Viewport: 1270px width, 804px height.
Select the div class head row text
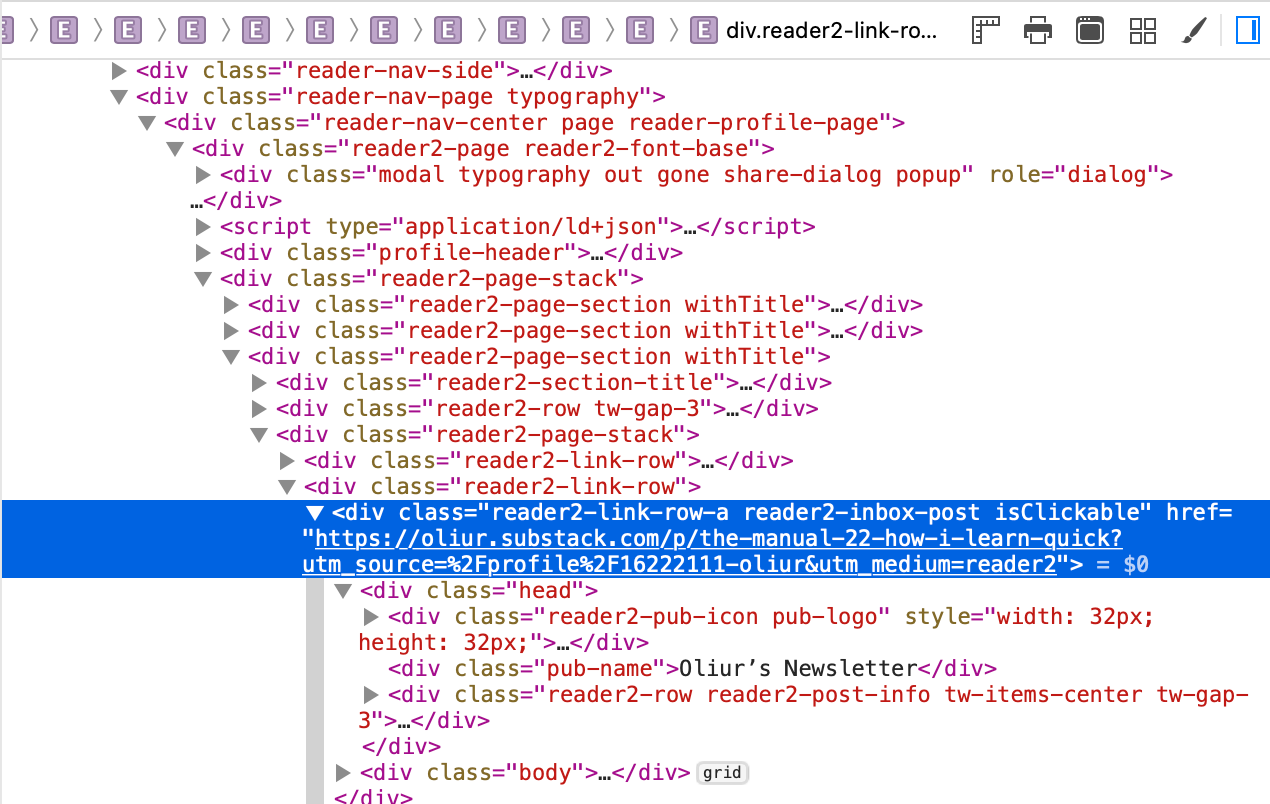point(479,591)
